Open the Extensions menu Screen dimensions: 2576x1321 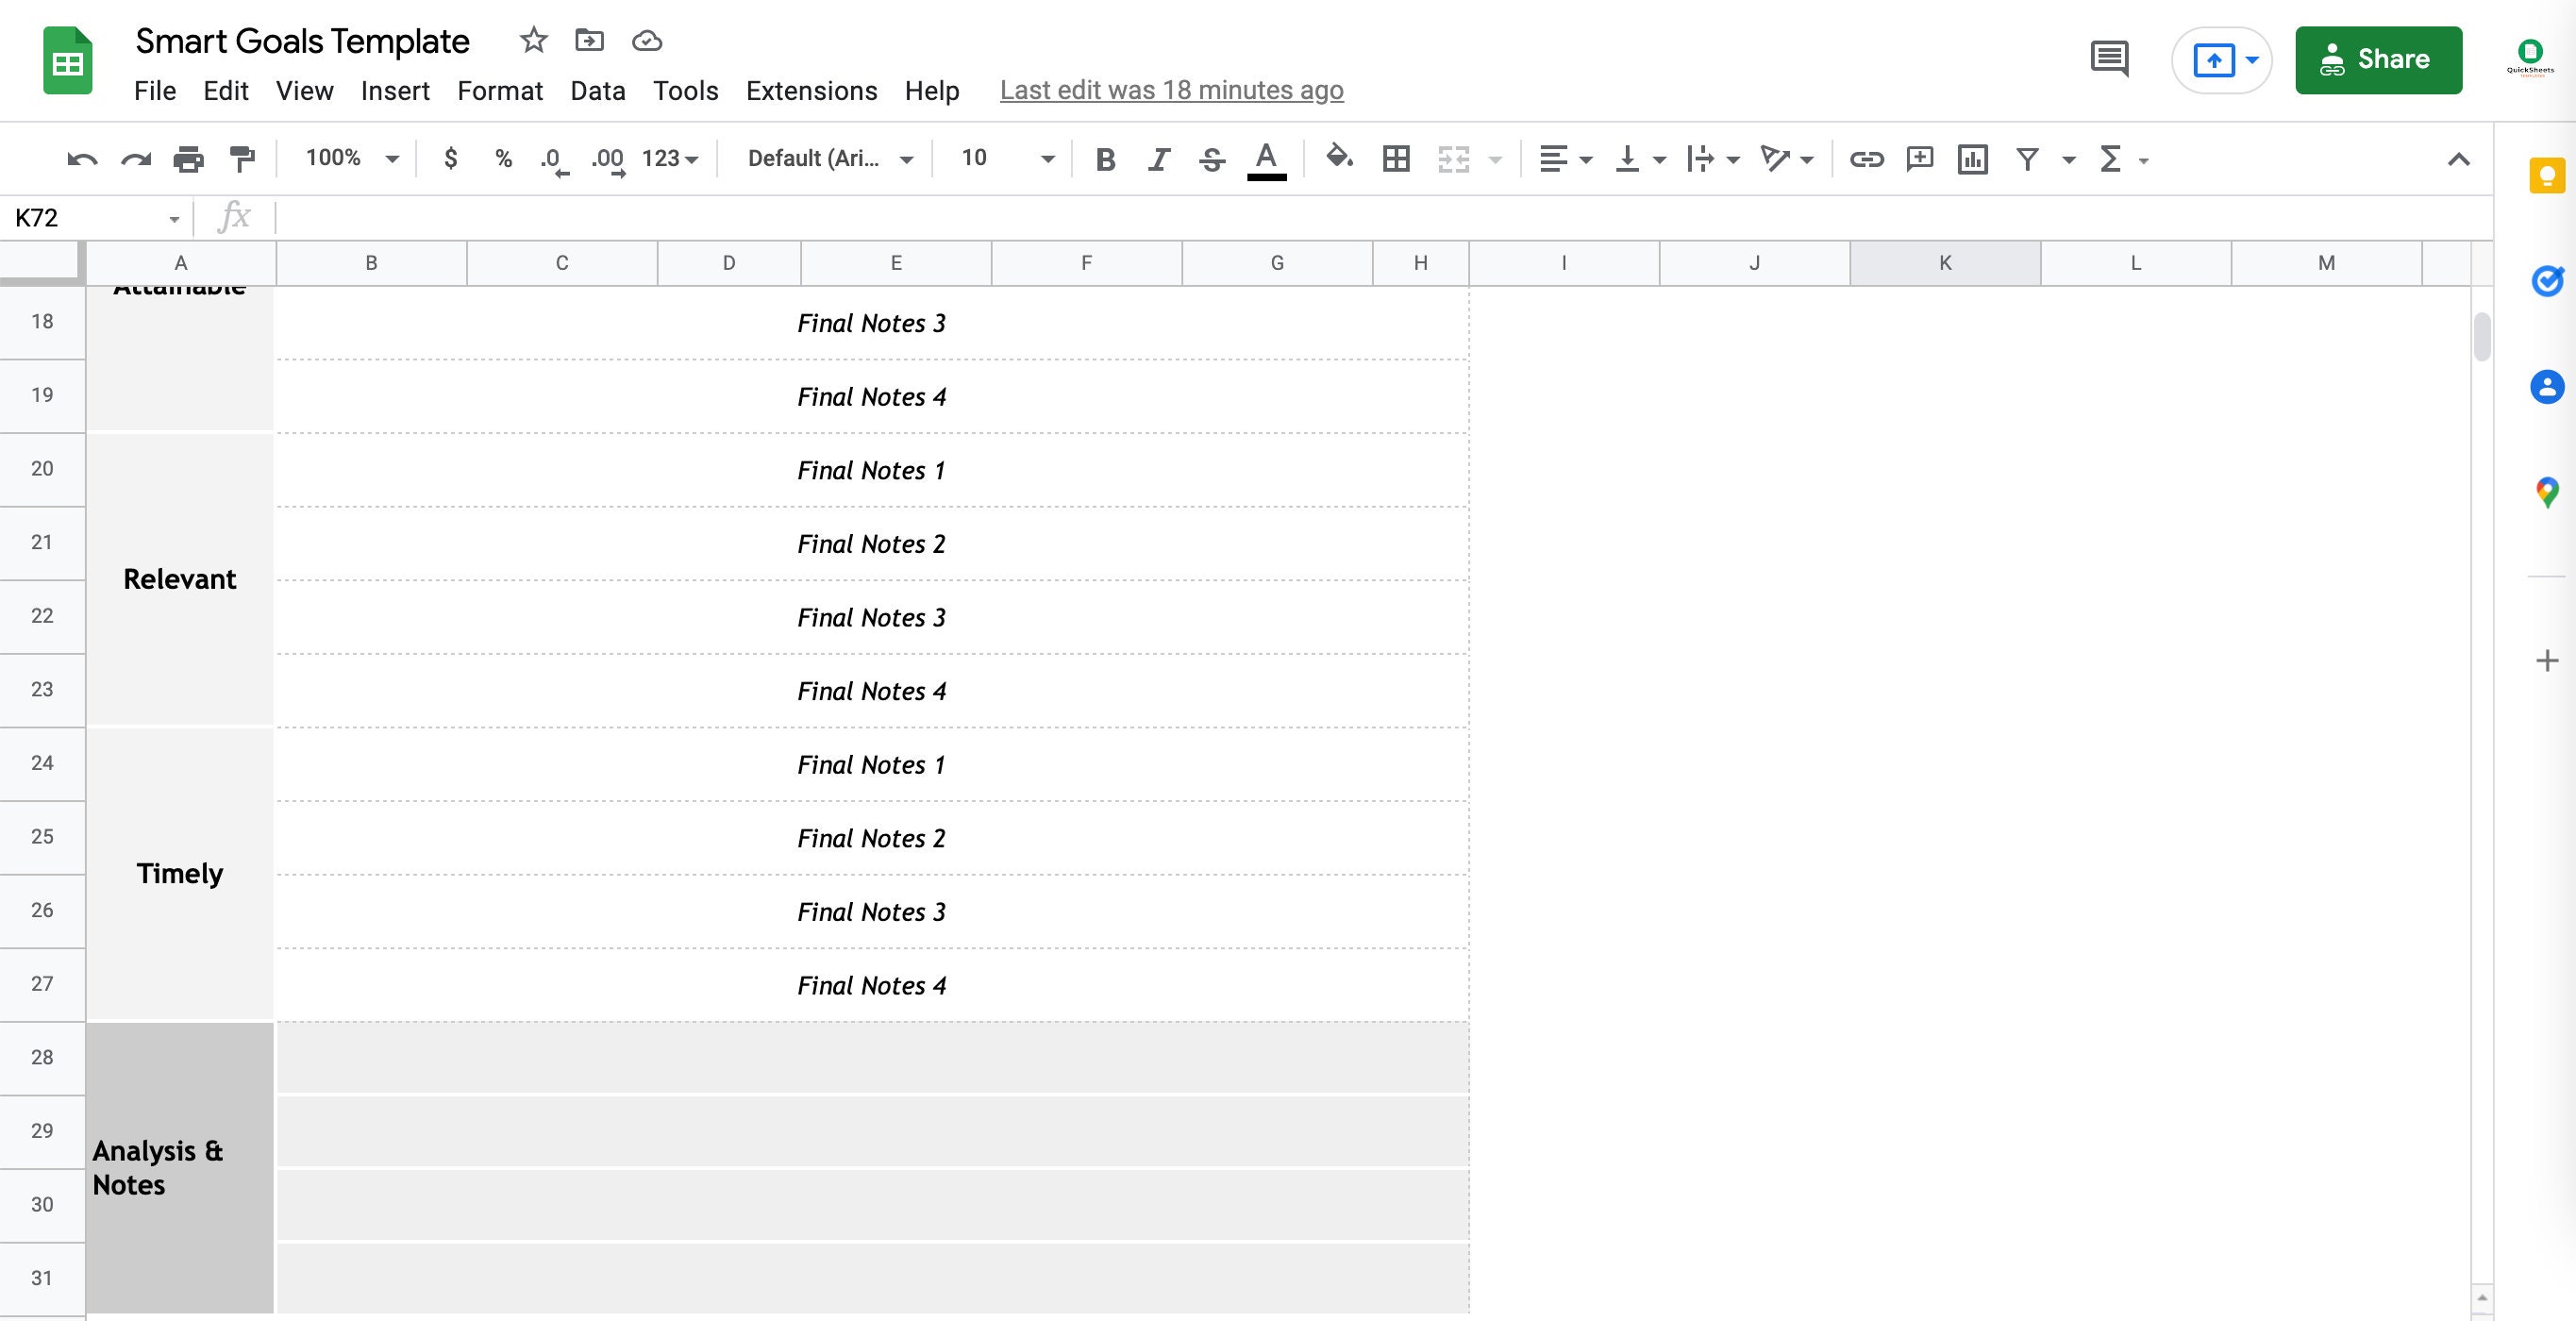tap(810, 90)
